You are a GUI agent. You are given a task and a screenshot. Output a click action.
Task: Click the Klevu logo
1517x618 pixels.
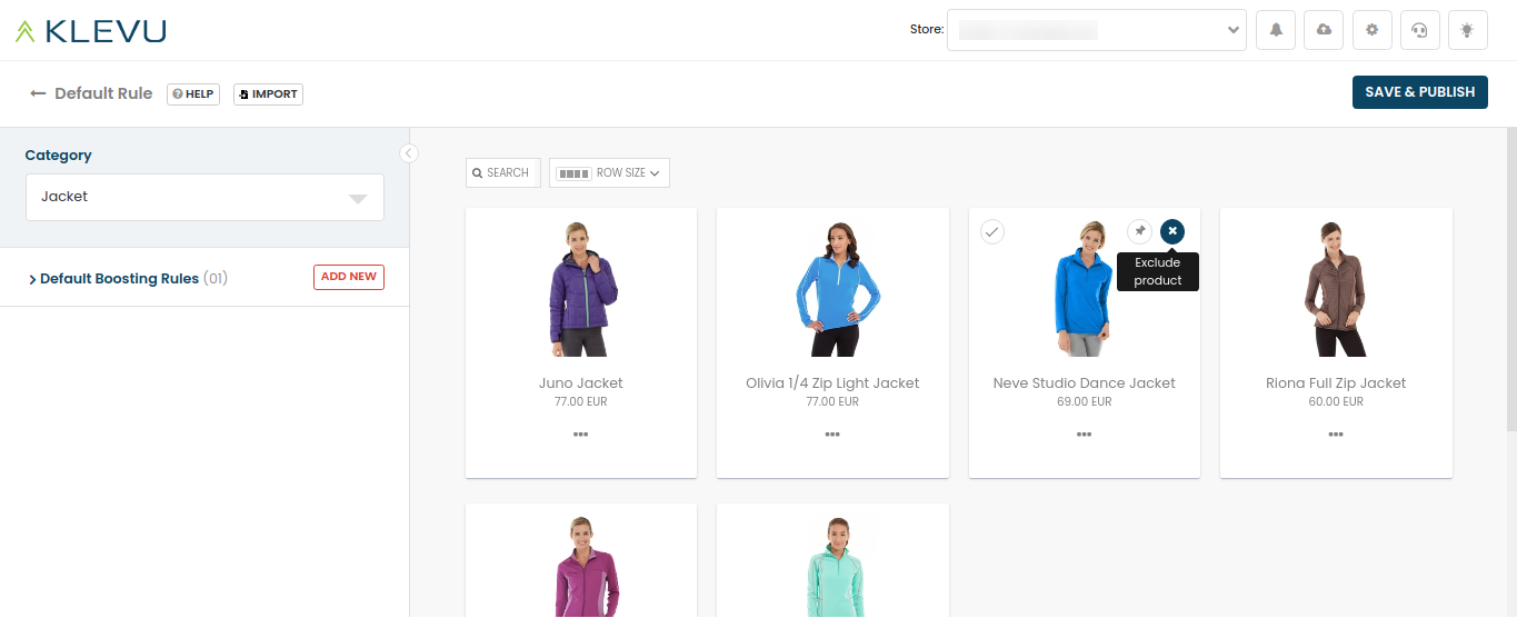coord(91,31)
